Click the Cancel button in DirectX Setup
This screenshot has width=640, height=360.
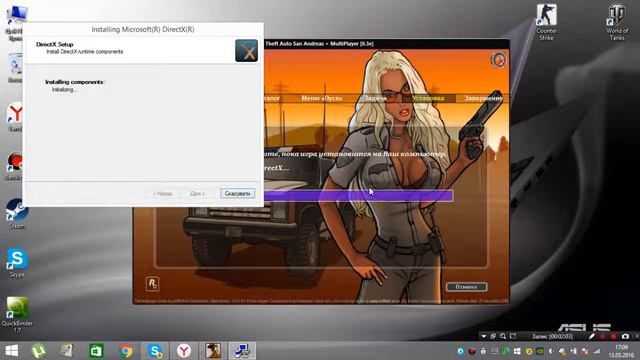pyautogui.click(x=238, y=193)
